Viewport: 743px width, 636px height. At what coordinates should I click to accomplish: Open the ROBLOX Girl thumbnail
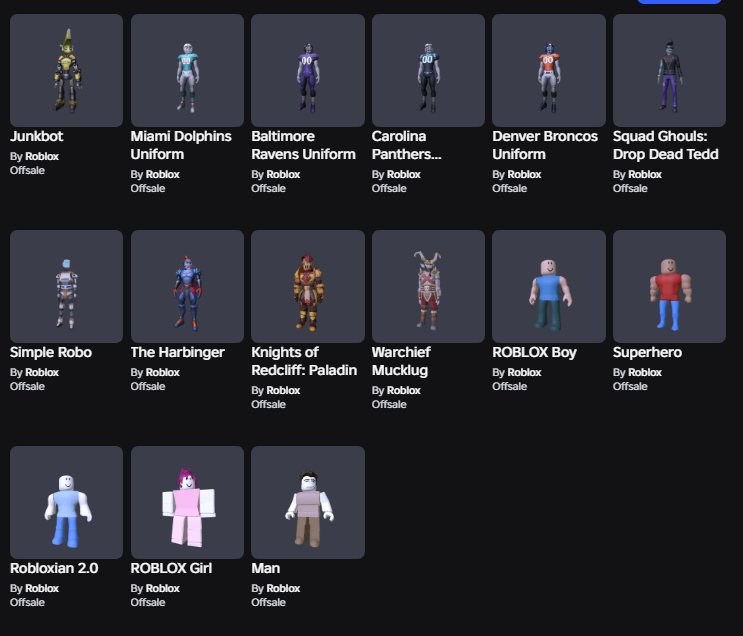coord(187,502)
